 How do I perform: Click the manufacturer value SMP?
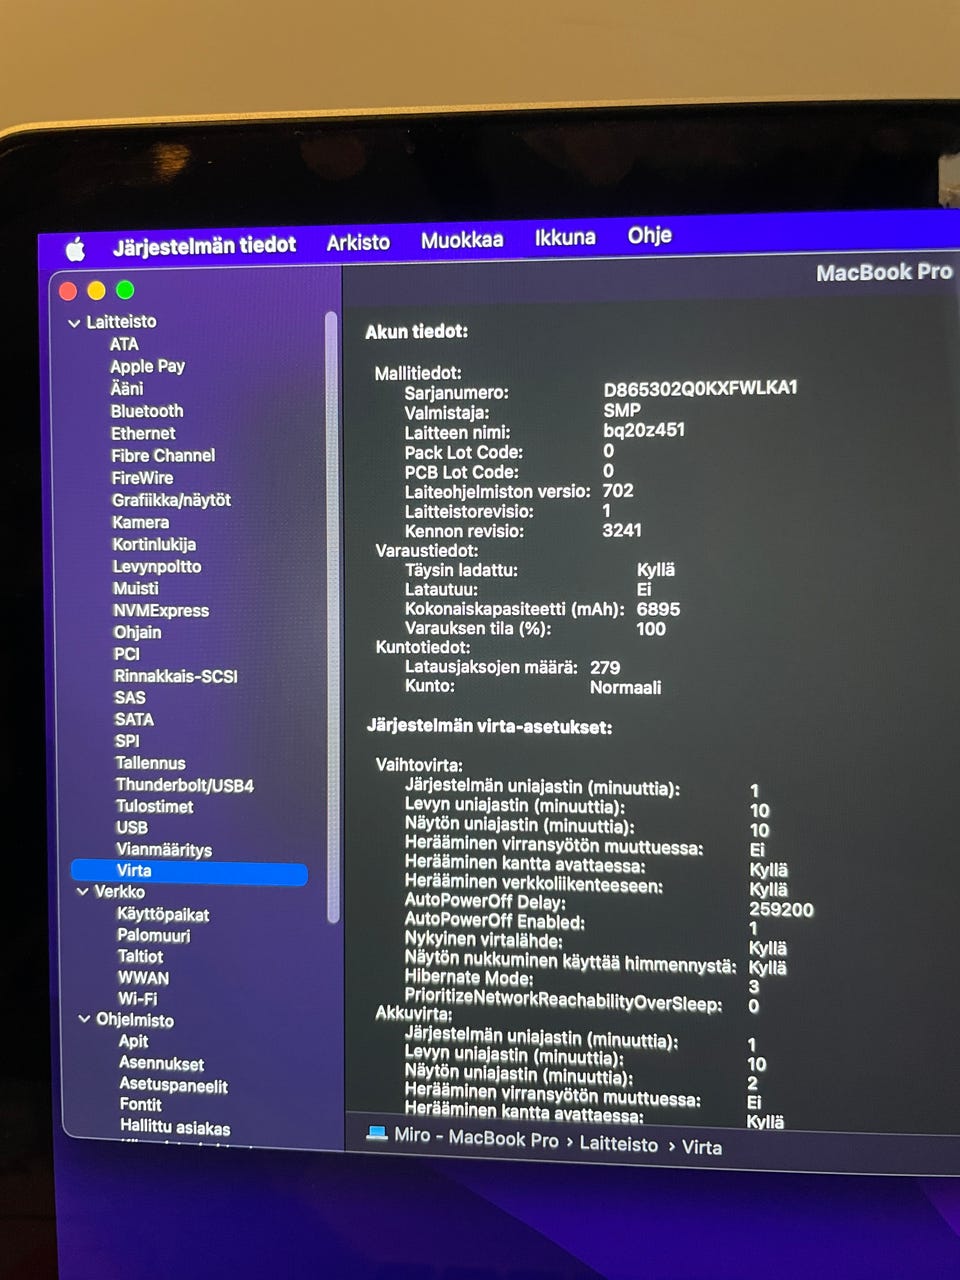coord(622,410)
